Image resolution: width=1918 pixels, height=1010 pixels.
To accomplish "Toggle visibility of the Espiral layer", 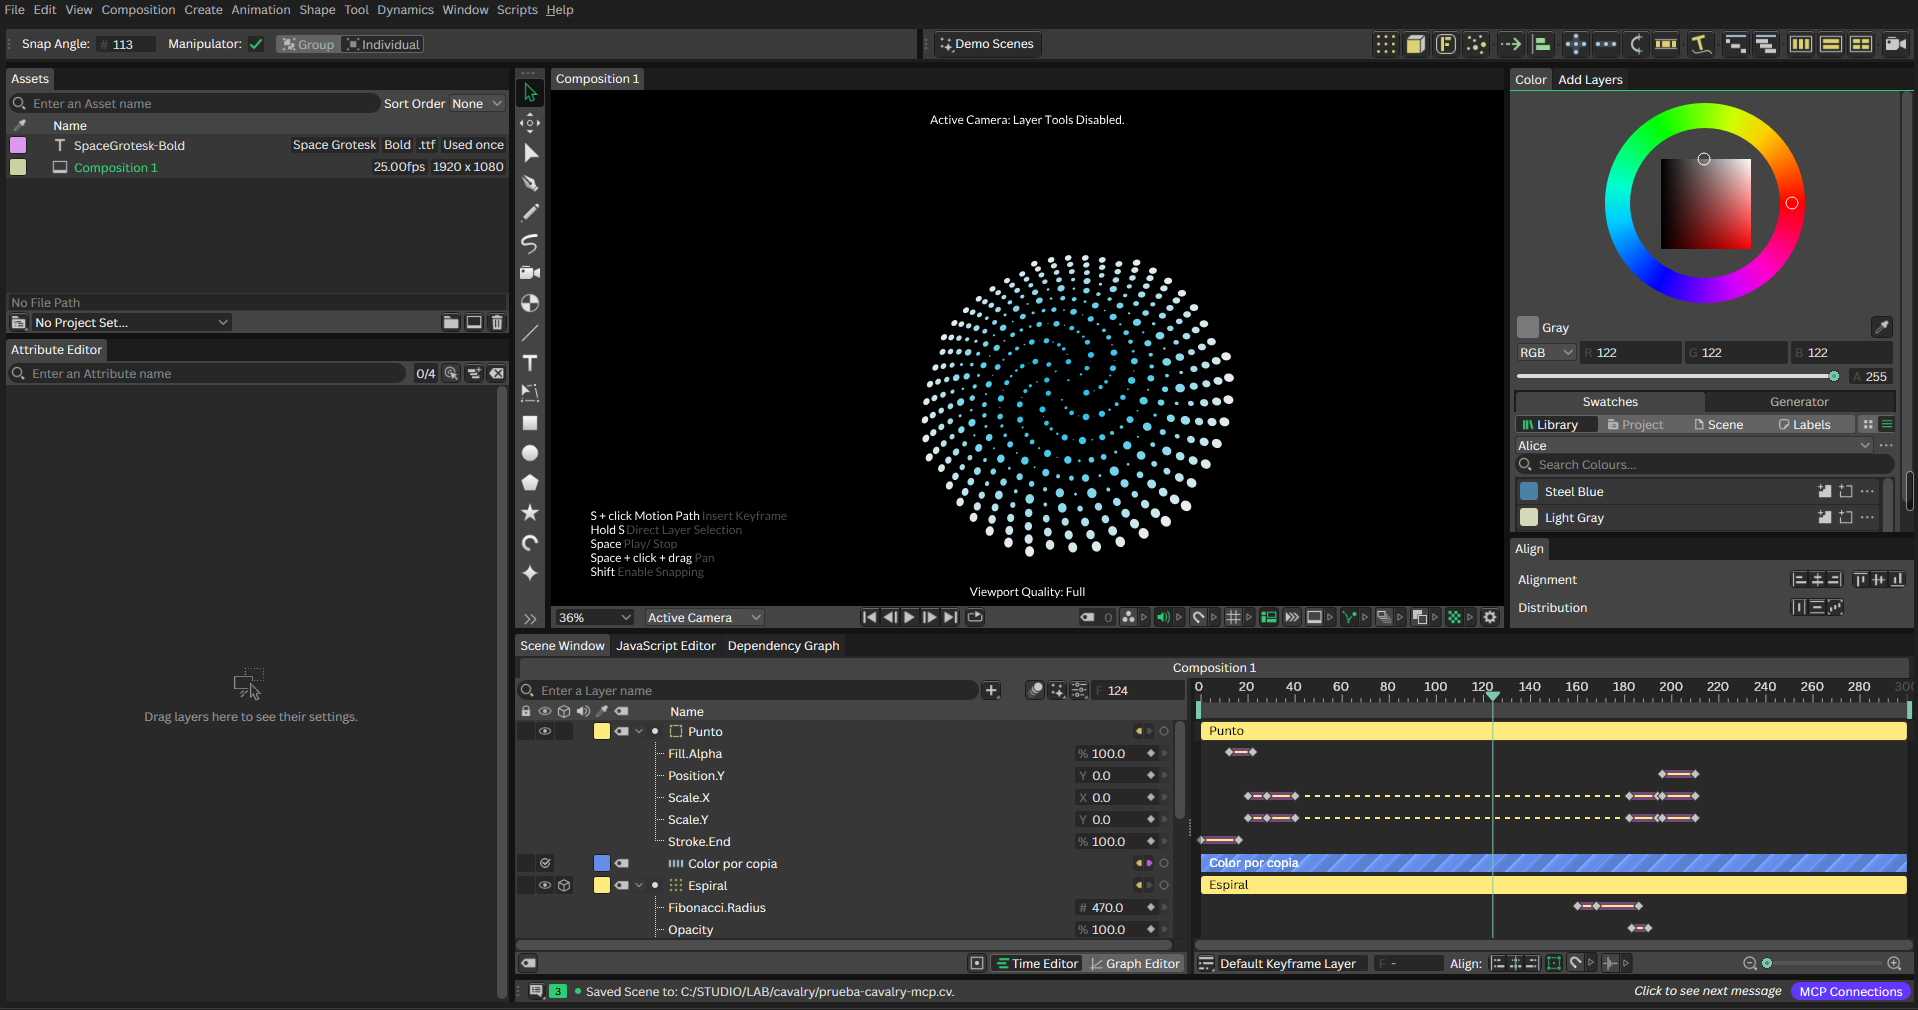I will pyautogui.click(x=545, y=885).
